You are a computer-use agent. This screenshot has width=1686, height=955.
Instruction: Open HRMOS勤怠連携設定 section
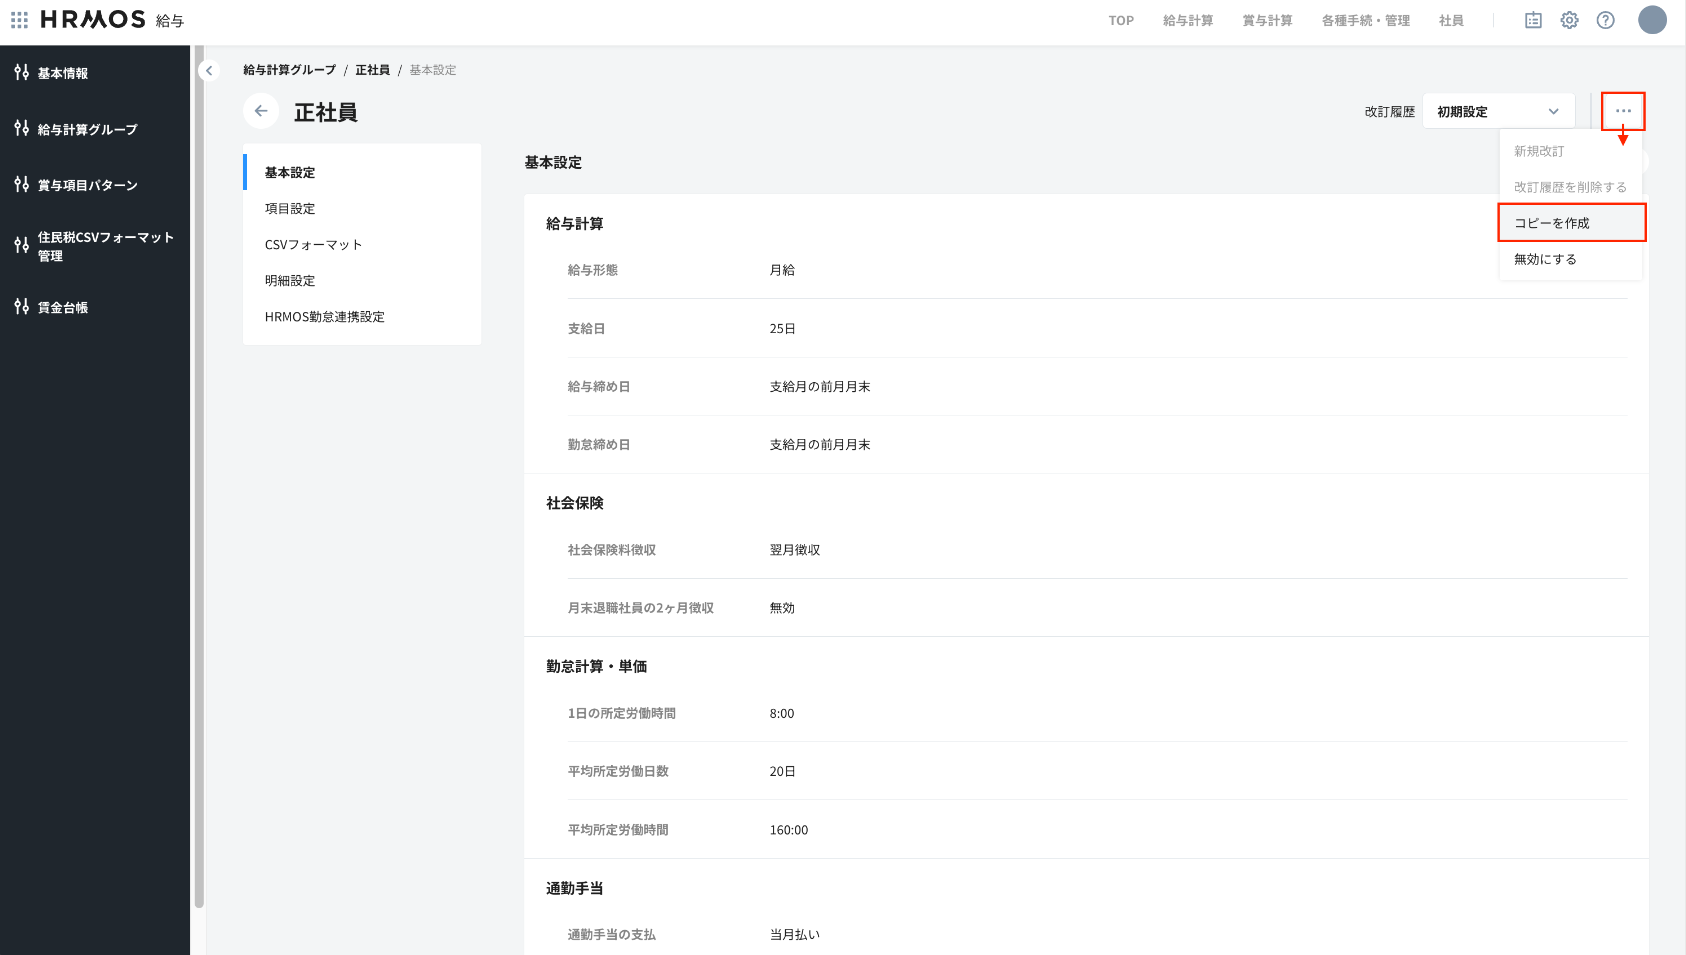pos(324,317)
